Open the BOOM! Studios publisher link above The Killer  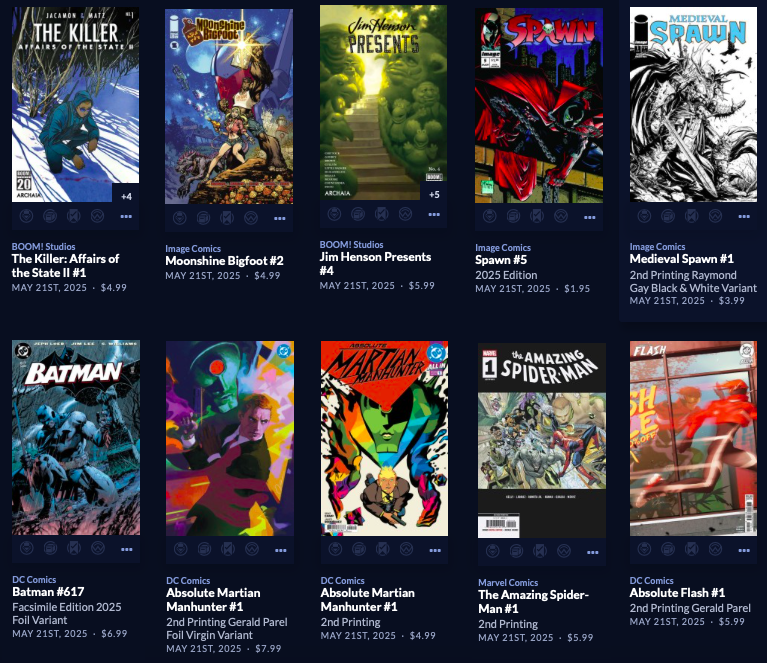point(44,247)
